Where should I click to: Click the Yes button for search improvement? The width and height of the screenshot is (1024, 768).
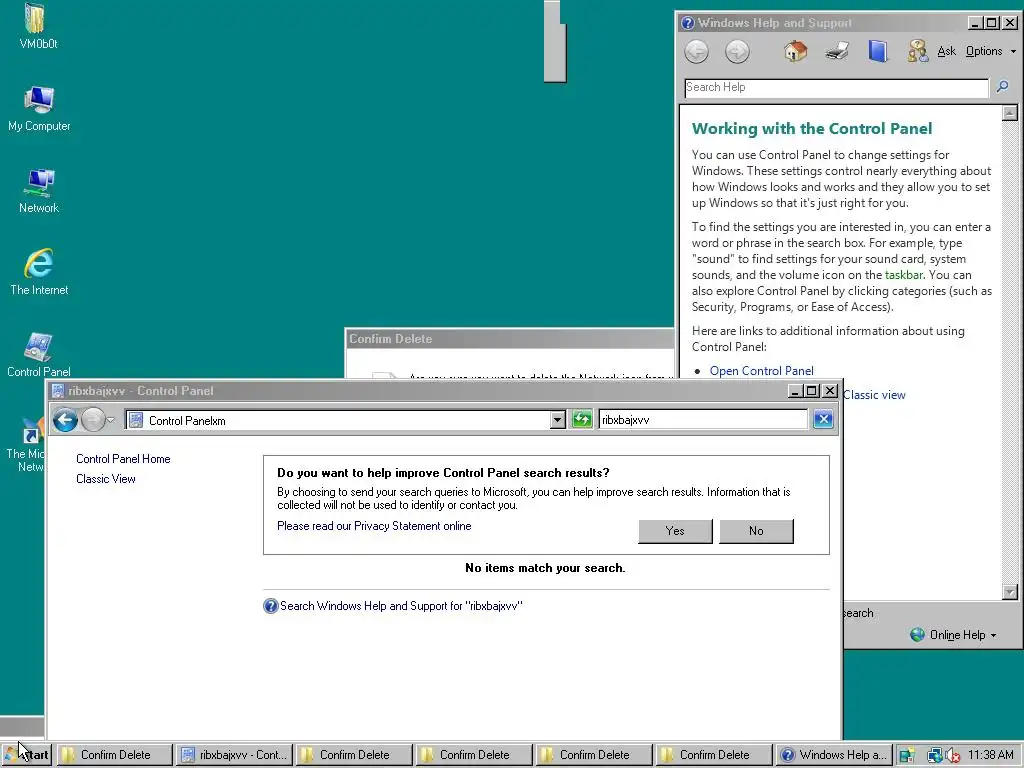(675, 531)
